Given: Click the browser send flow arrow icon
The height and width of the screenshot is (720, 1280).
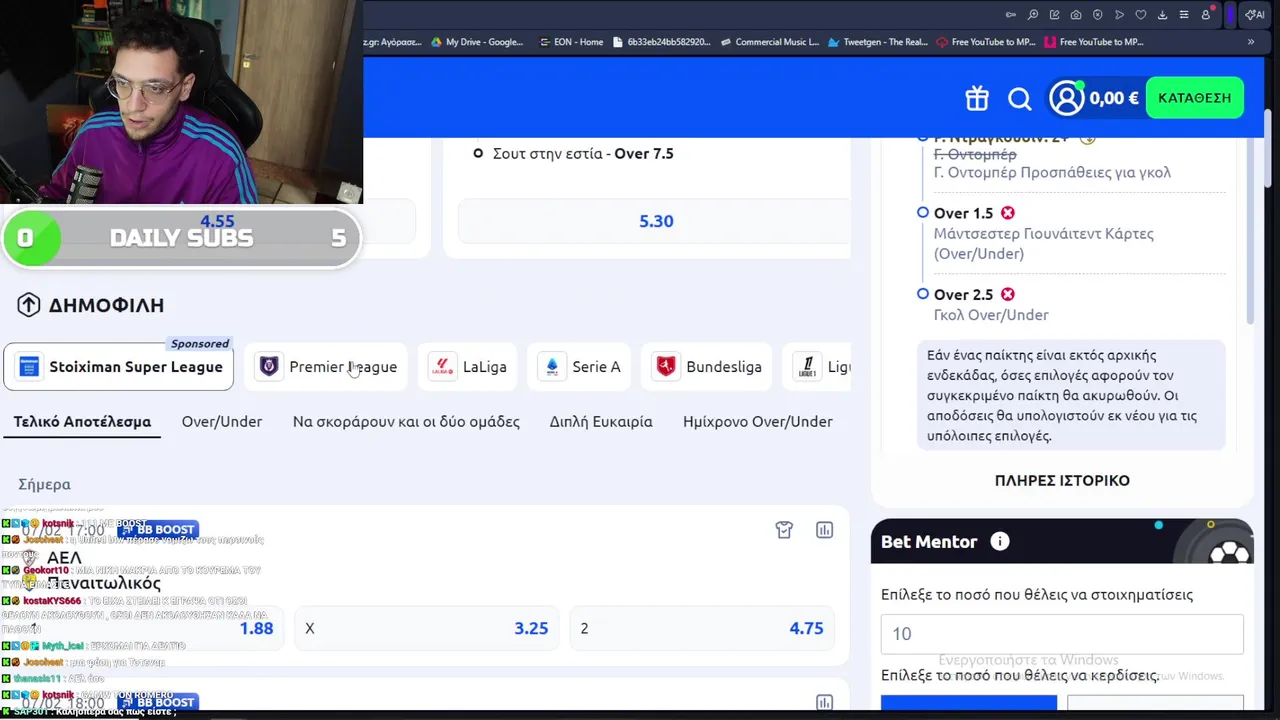Looking at the screenshot, I should pos(1119,15).
